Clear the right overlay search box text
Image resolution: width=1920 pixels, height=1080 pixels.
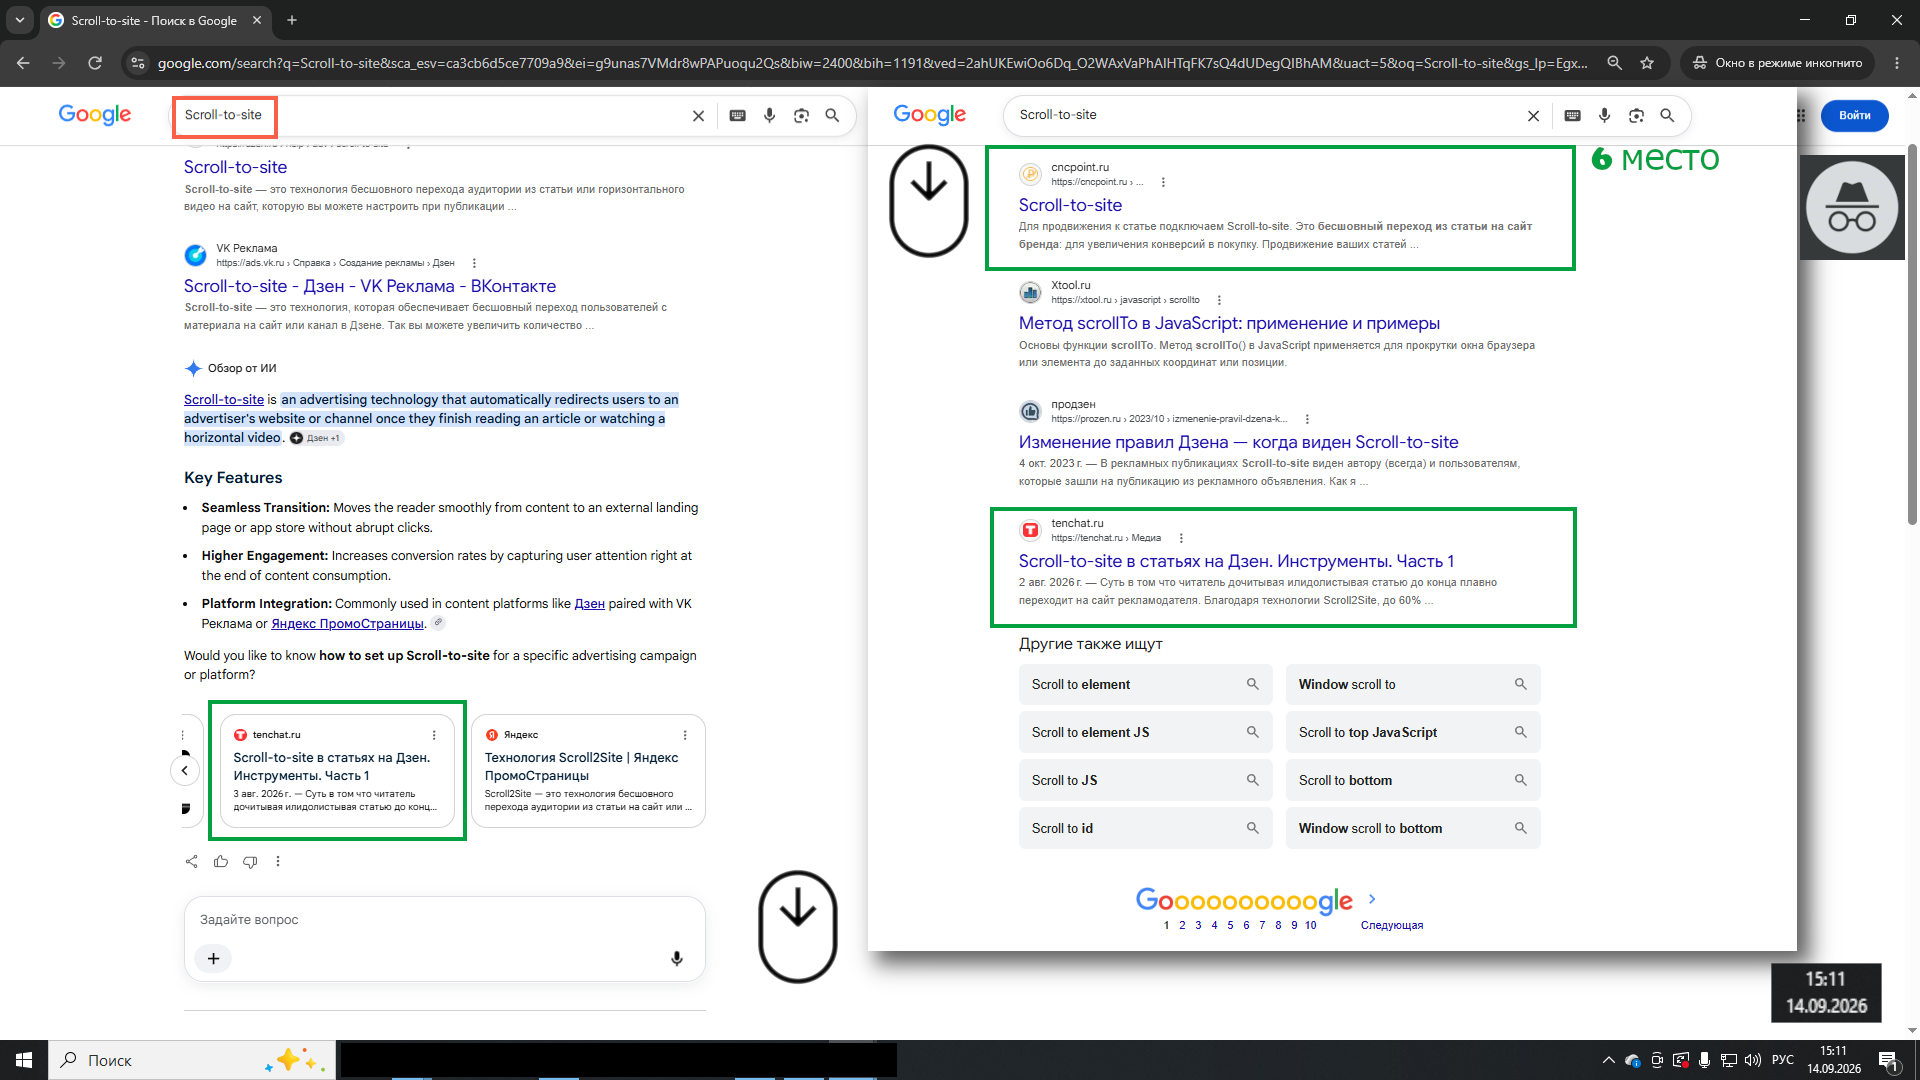tap(1533, 116)
